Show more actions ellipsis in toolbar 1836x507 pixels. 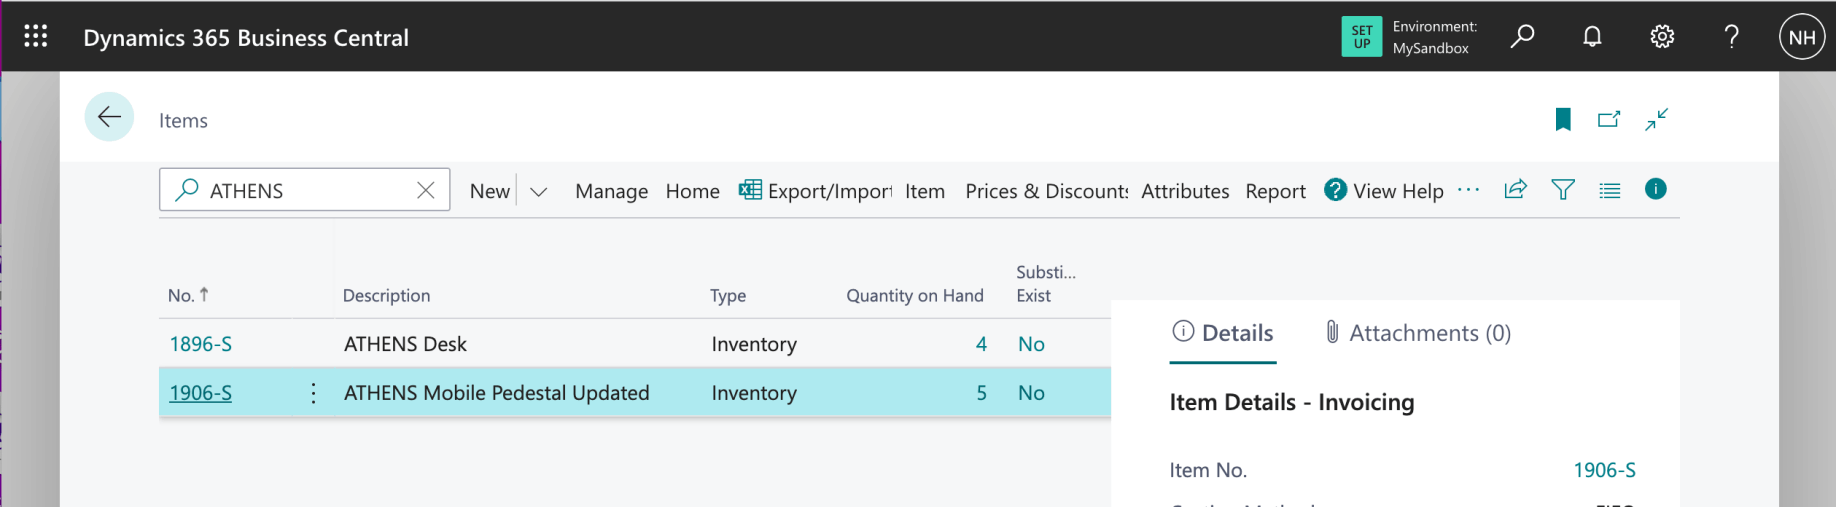click(x=1468, y=190)
